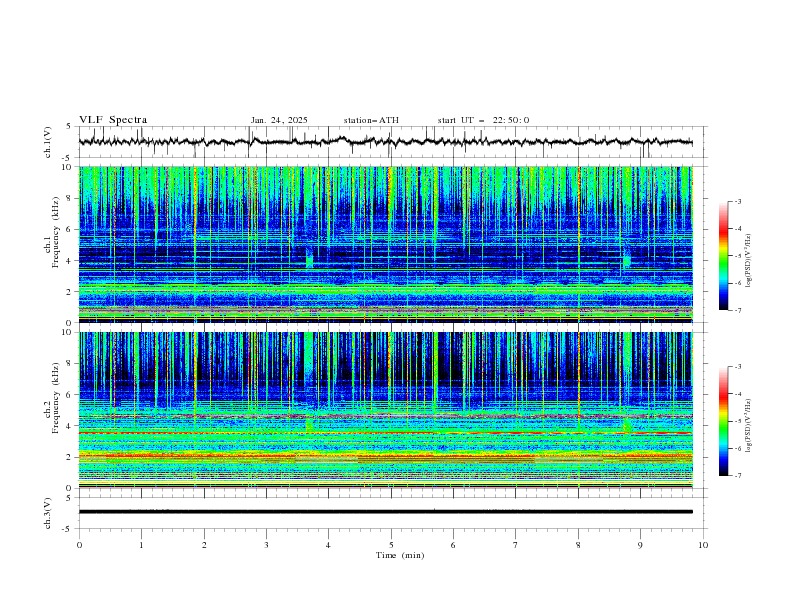Click the "6" kHz tick on ch.1 spectrogram axis
The height and width of the screenshot is (612, 792).
[x=71, y=229]
